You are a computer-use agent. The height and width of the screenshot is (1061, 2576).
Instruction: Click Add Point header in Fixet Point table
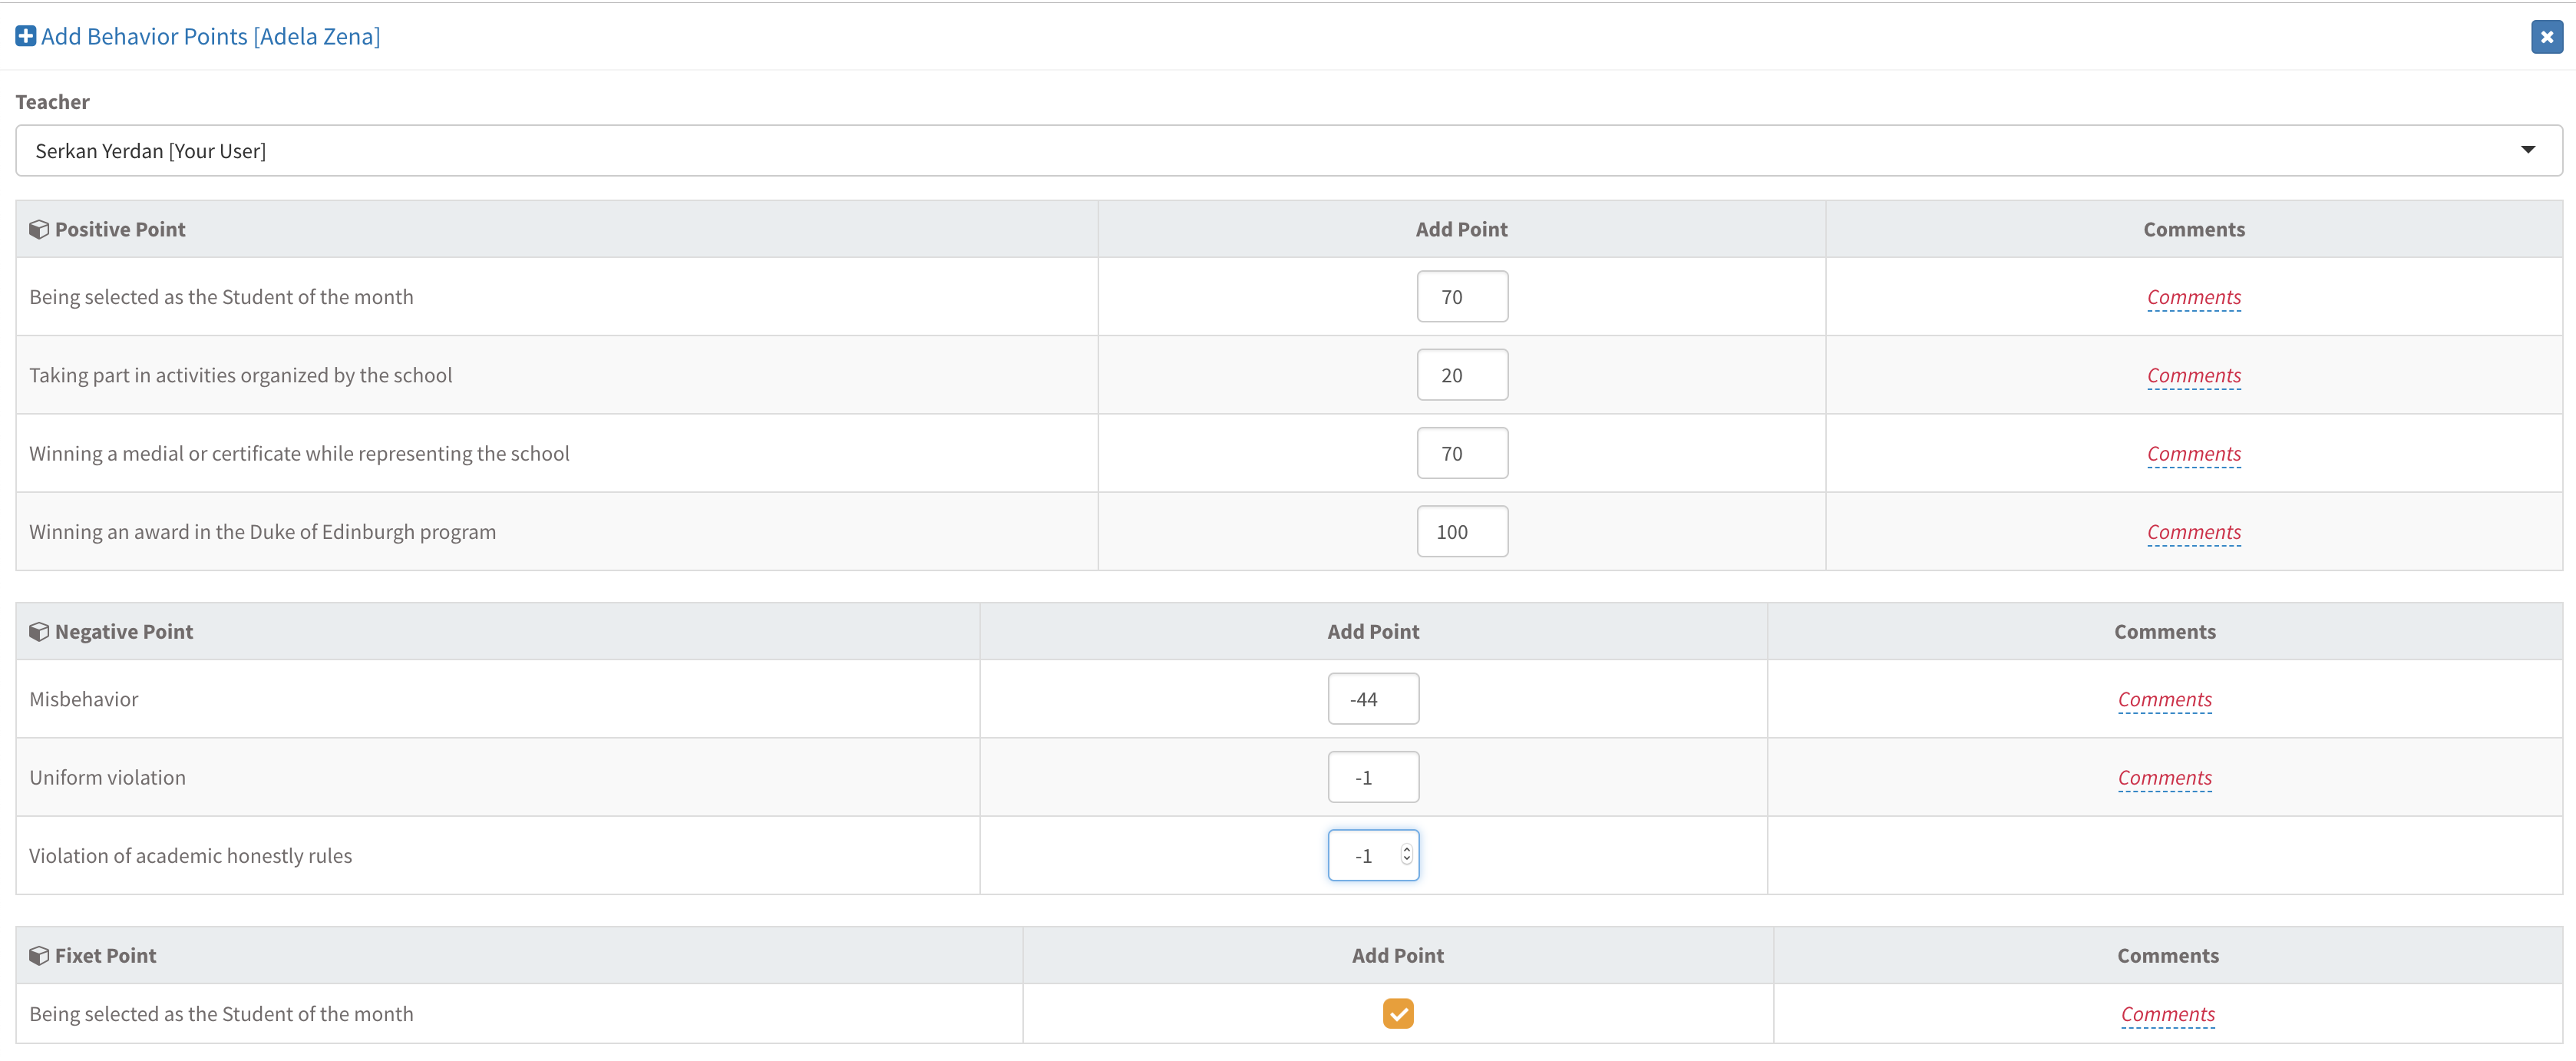[x=1398, y=956]
